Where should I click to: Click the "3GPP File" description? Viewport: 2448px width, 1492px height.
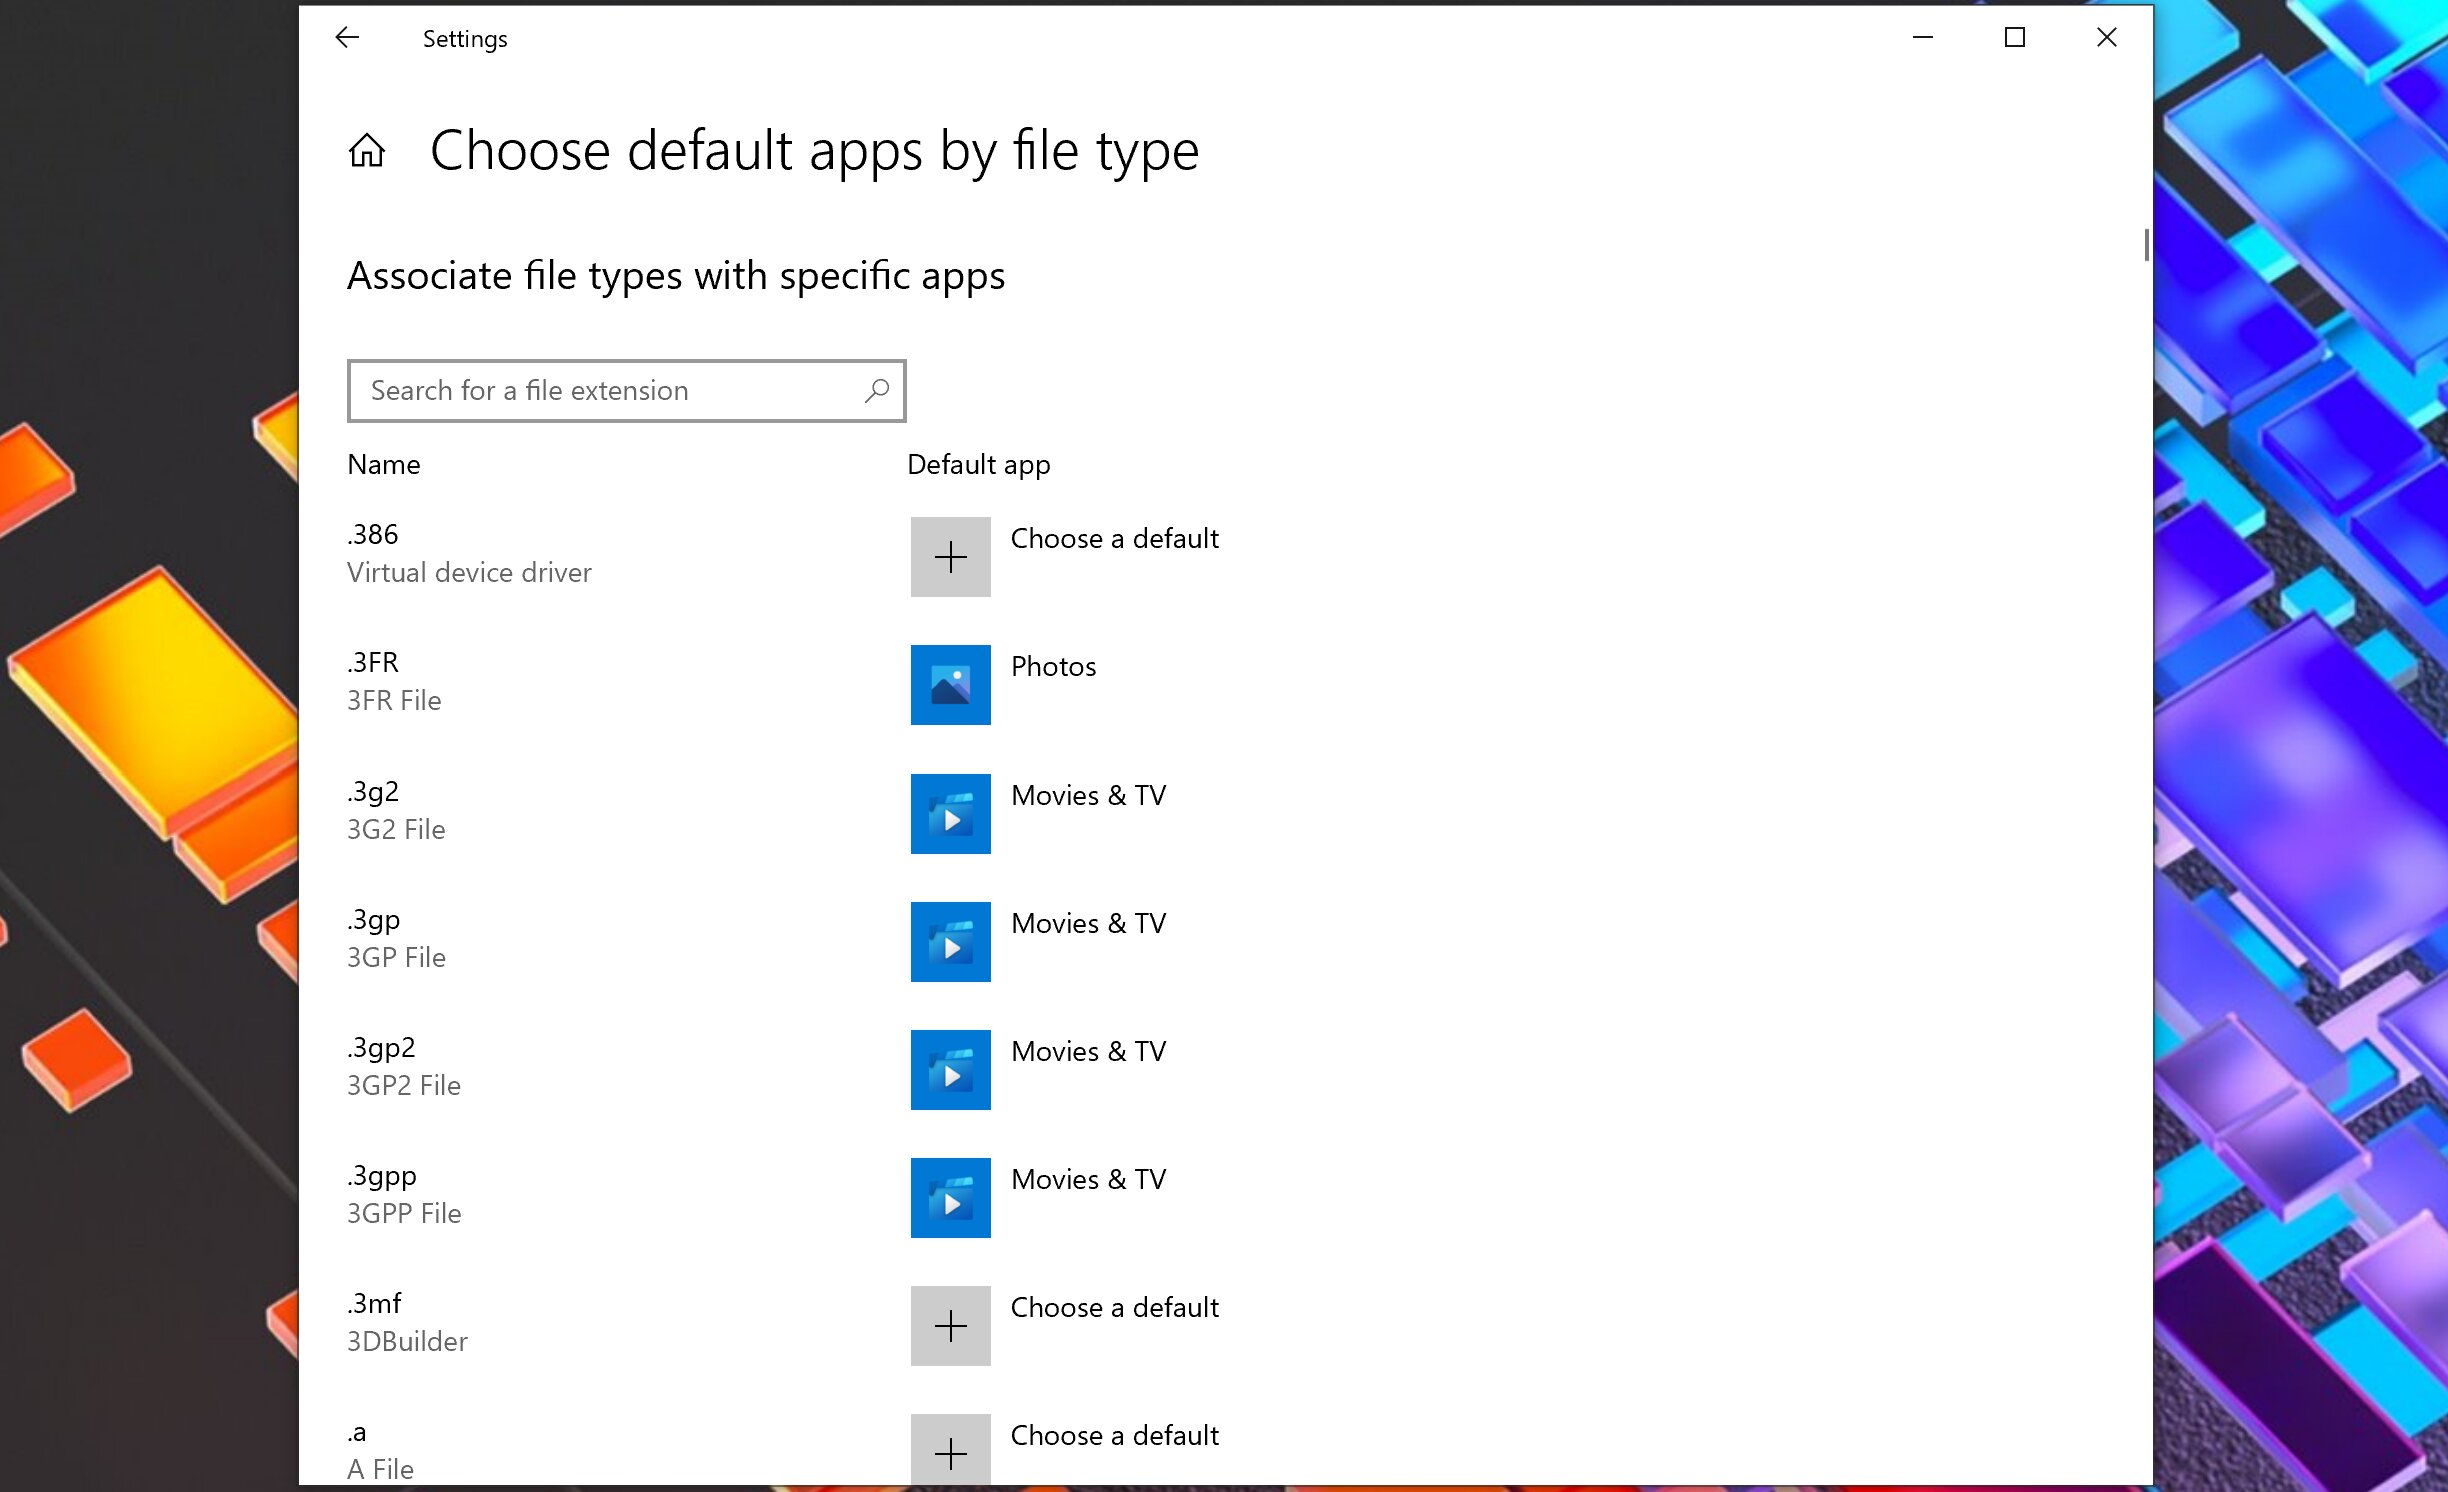(404, 1213)
